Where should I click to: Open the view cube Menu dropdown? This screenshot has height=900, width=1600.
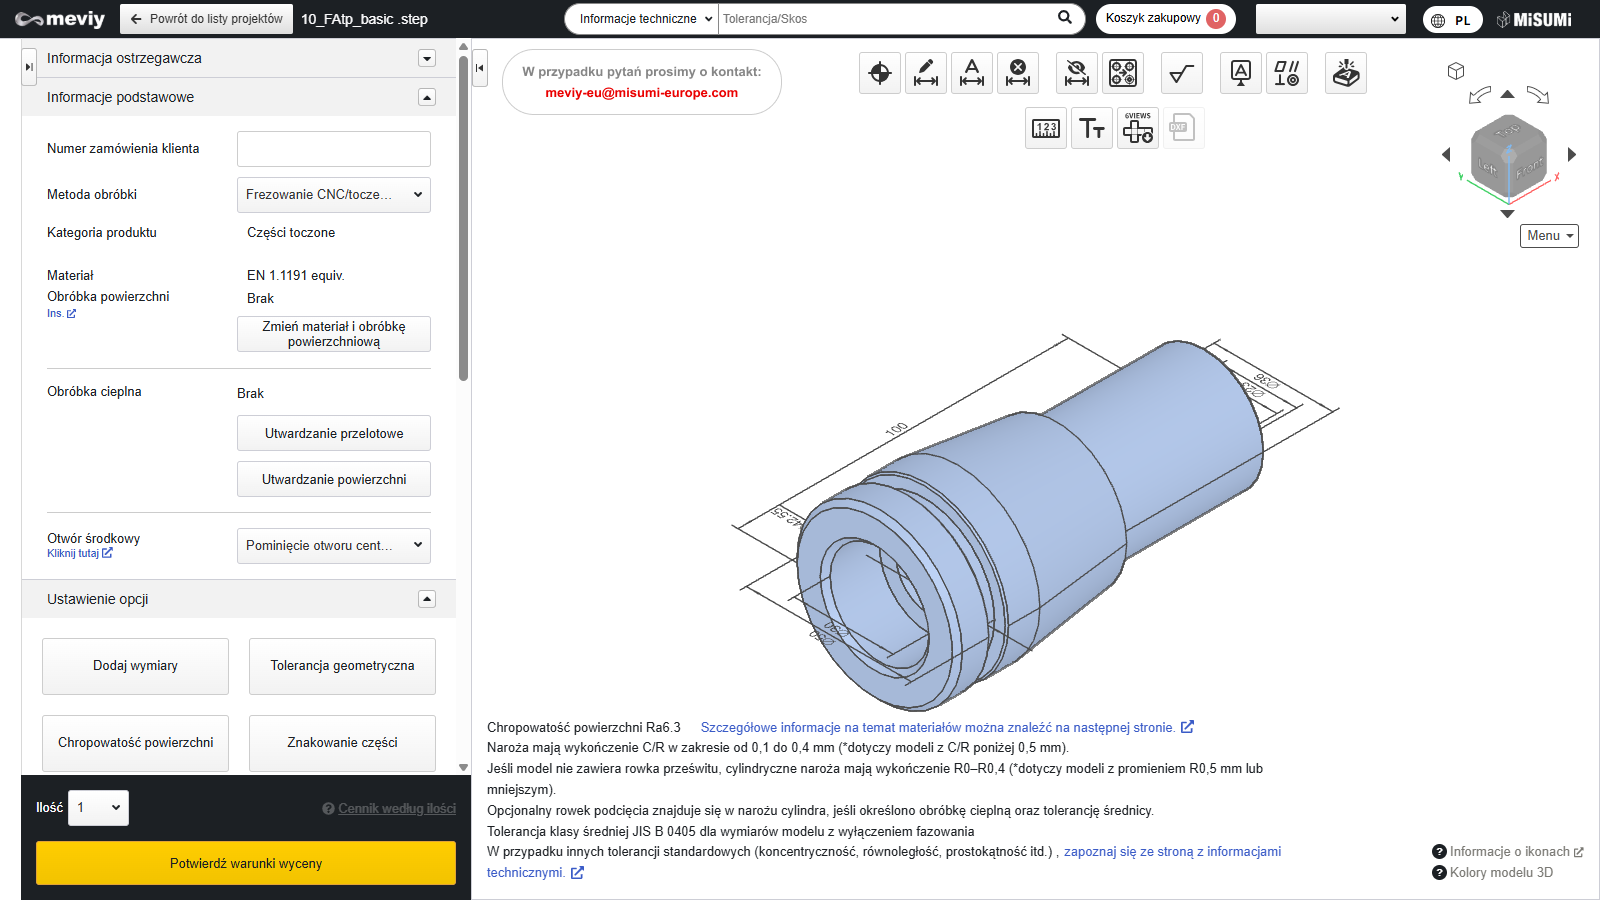click(1549, 236)
